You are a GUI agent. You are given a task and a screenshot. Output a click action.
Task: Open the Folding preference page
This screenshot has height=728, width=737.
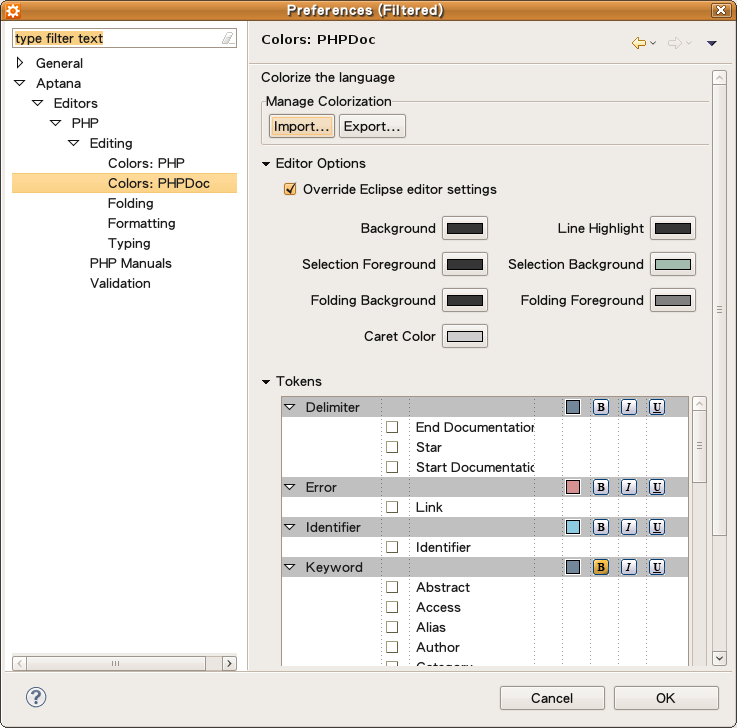(x=131, y=203)
